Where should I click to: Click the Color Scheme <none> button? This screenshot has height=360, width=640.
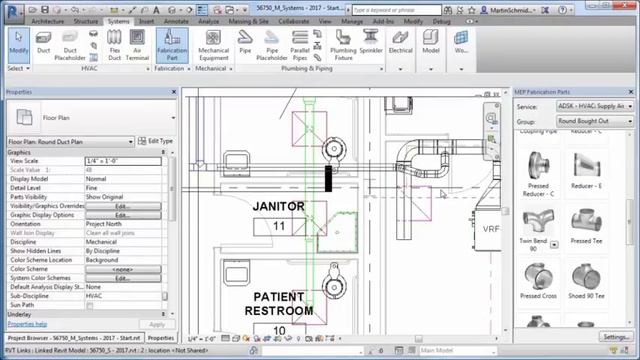(123, 269)
